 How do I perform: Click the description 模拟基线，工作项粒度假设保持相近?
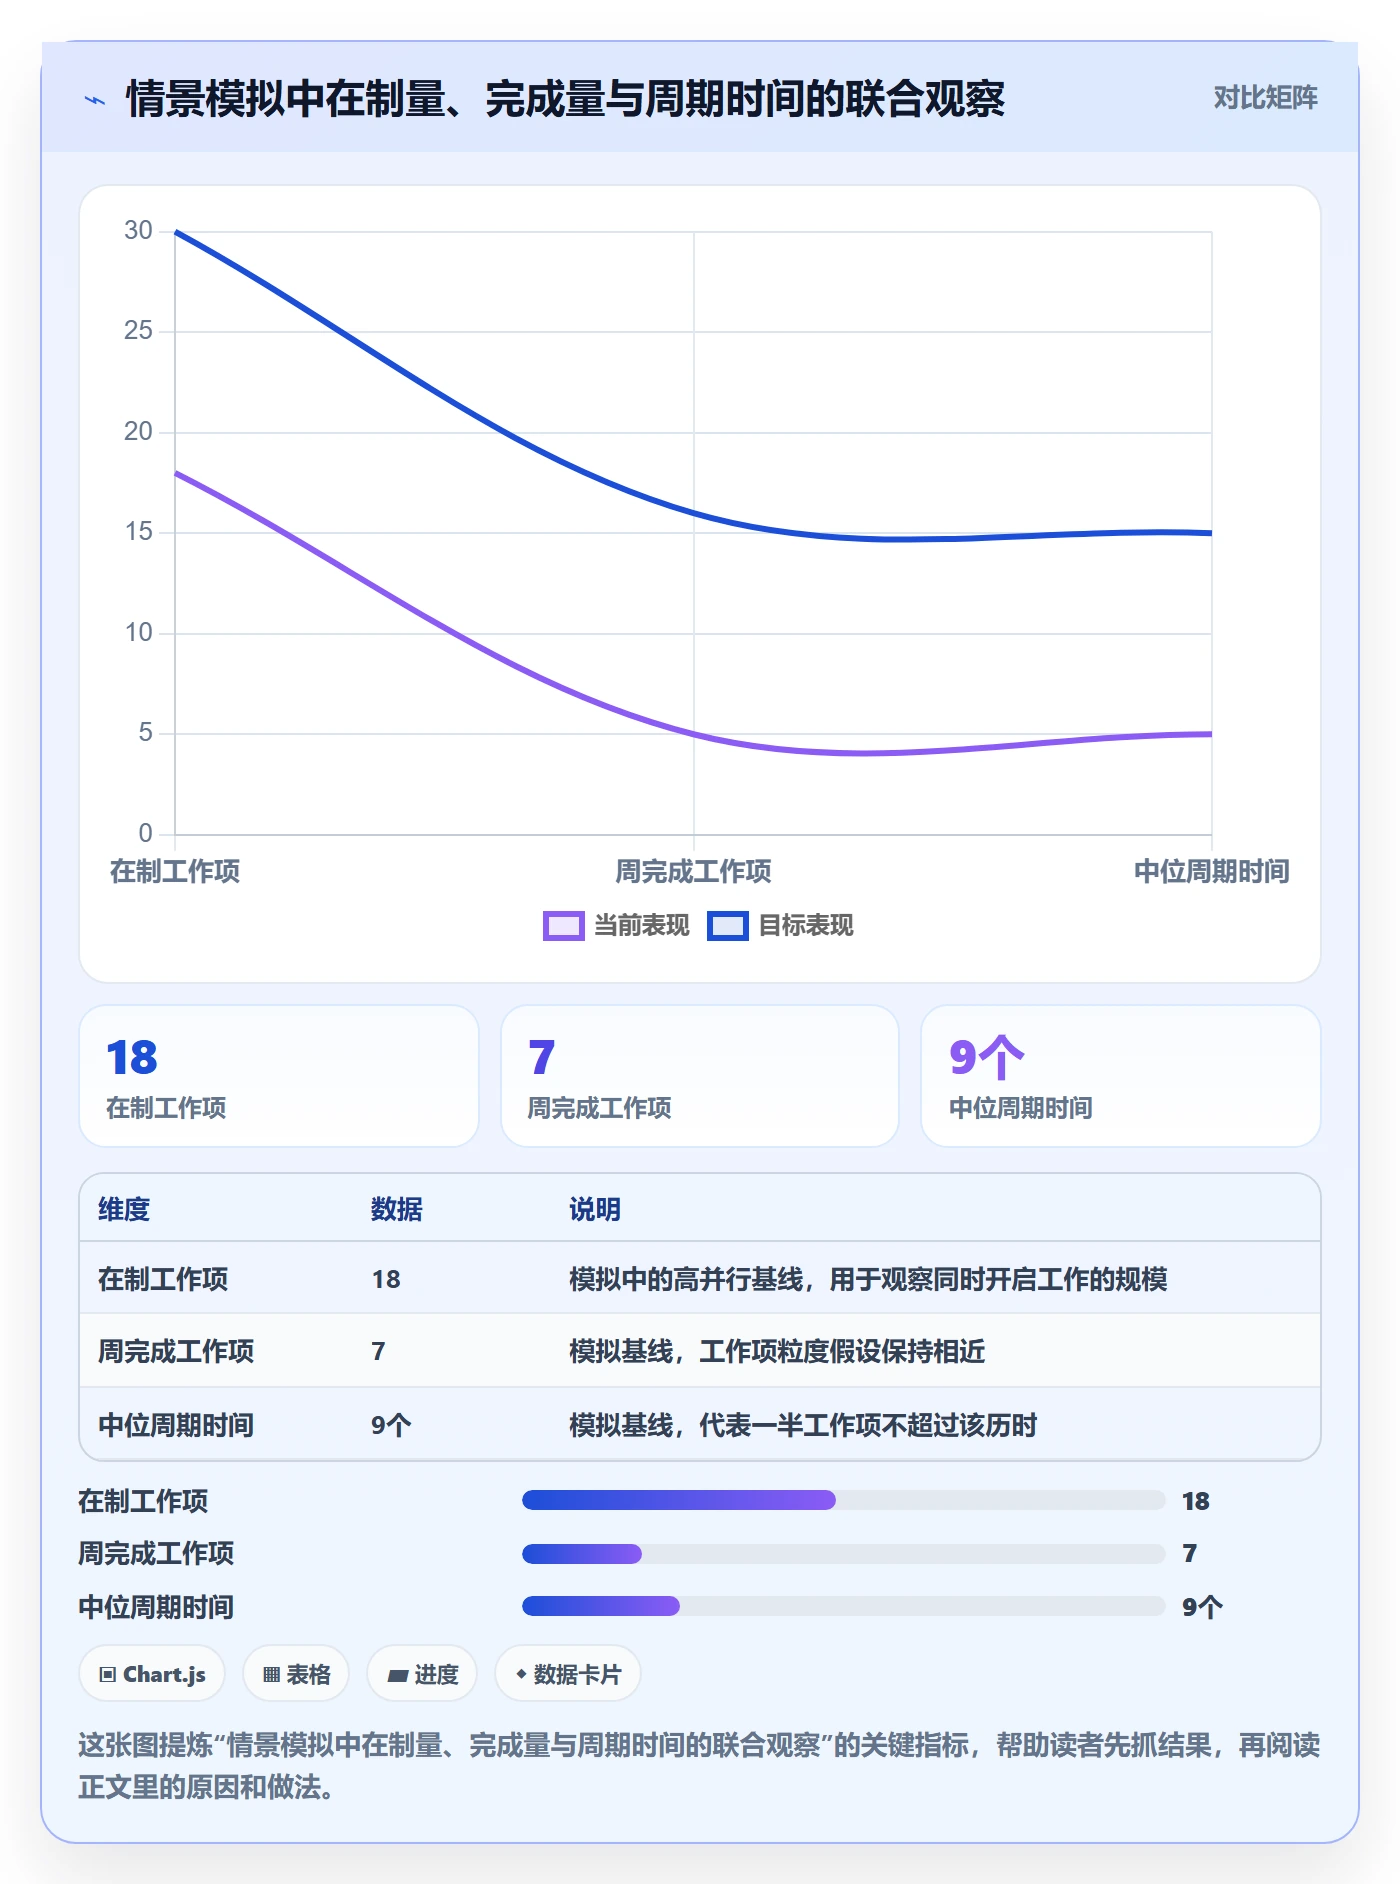click(777, 1352)
